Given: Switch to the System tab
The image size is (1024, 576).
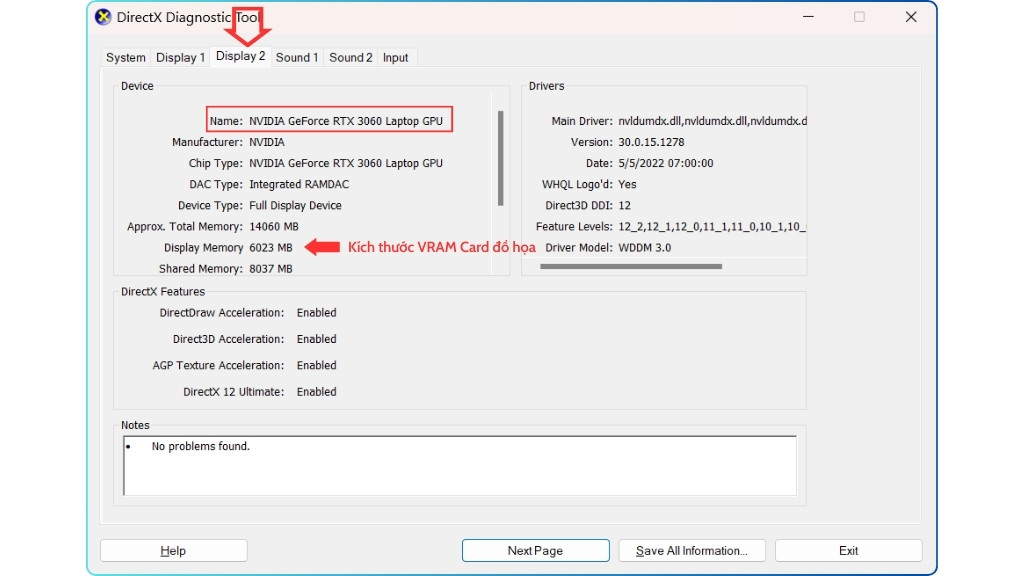Looking at the screenshot, I should (x=125, y=57).
